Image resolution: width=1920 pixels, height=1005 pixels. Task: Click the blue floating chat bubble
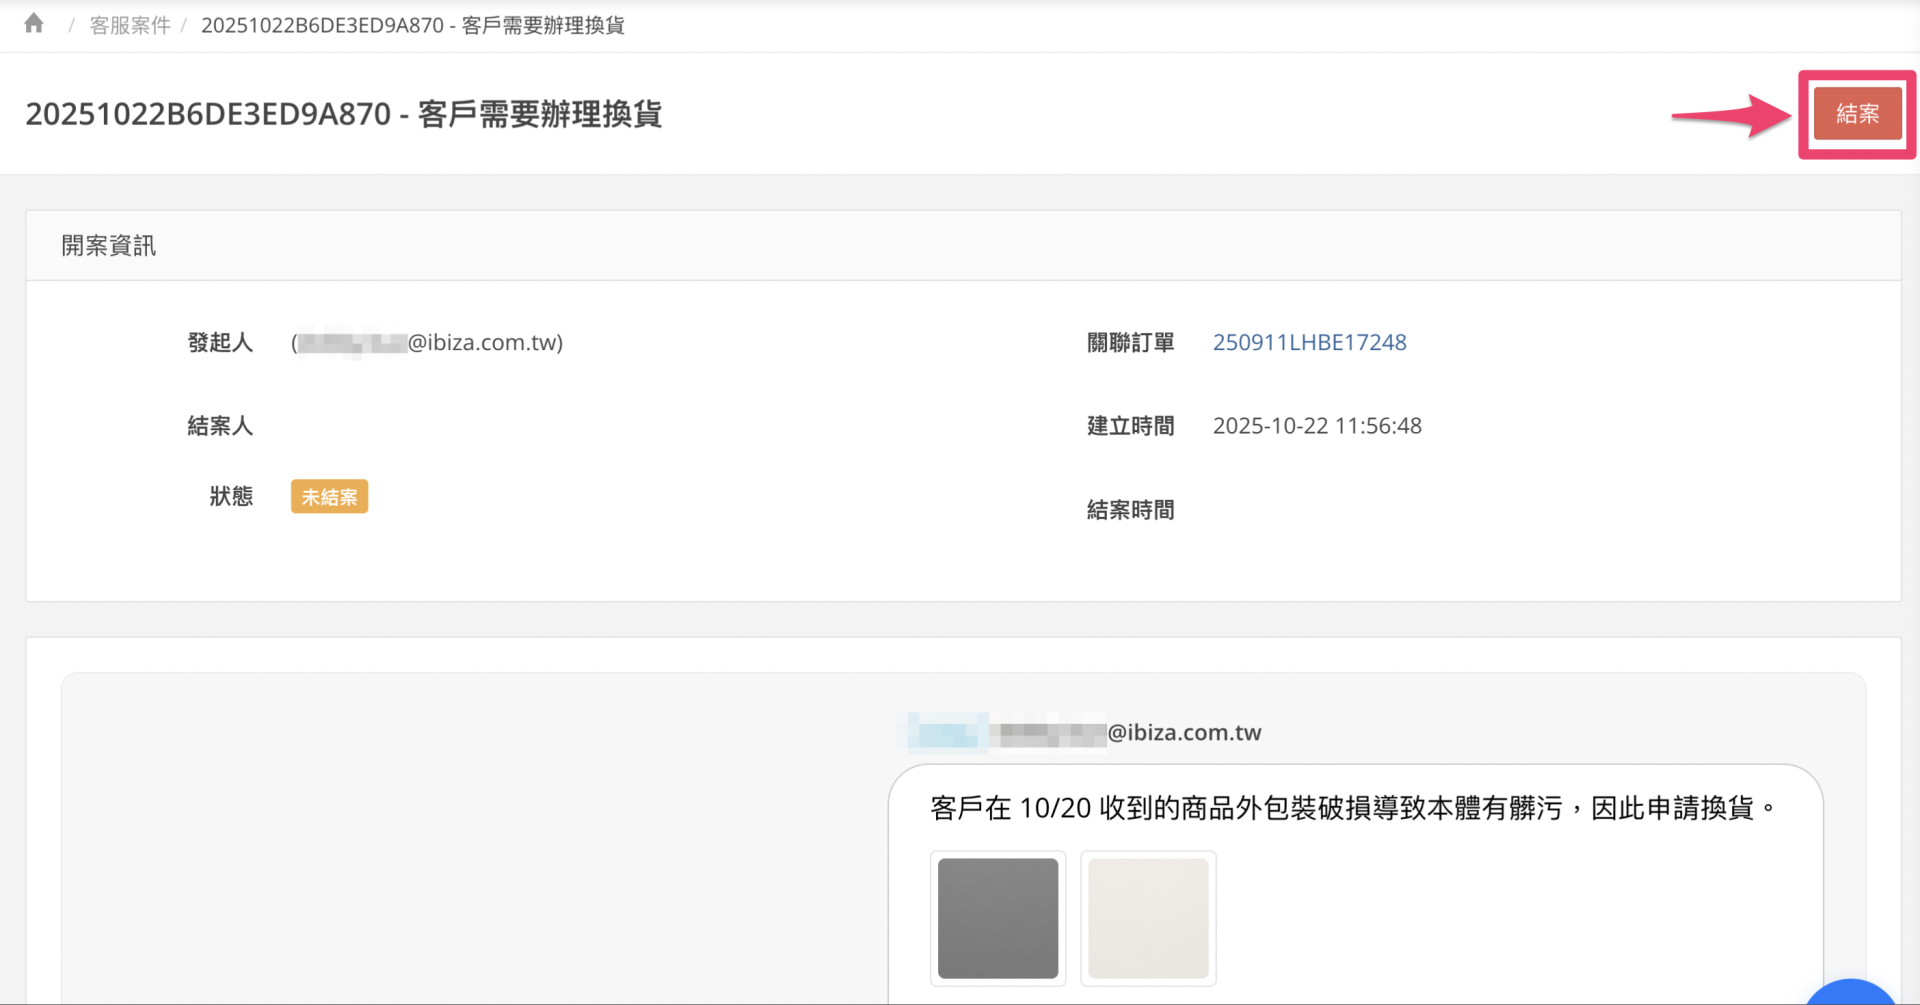tap(1850, 993)
